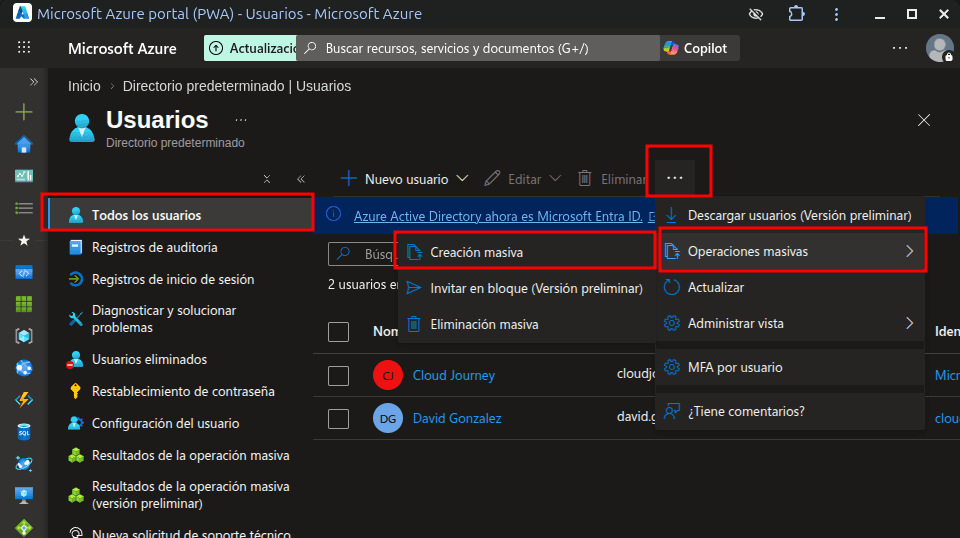
Task: Open the David Gonzalez user link
Action: click(x=457, y=418)
